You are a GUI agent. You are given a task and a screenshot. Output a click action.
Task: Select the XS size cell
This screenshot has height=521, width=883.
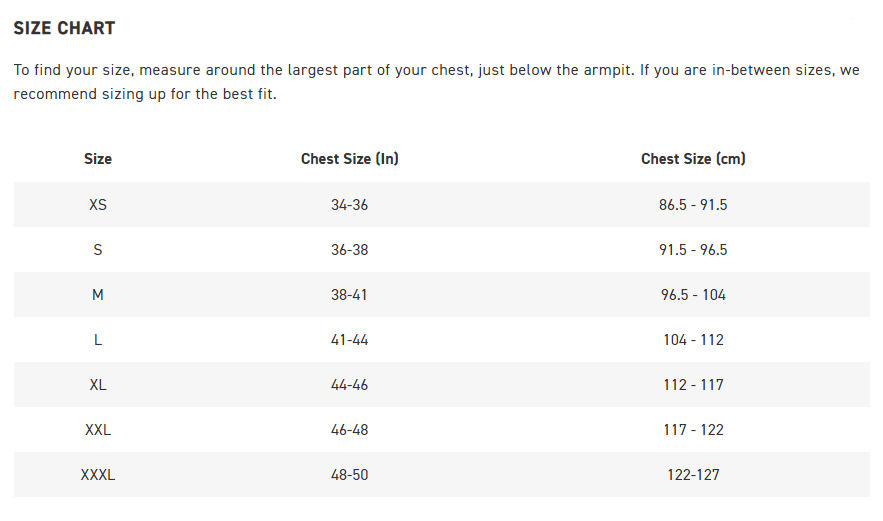click(98, 205)
